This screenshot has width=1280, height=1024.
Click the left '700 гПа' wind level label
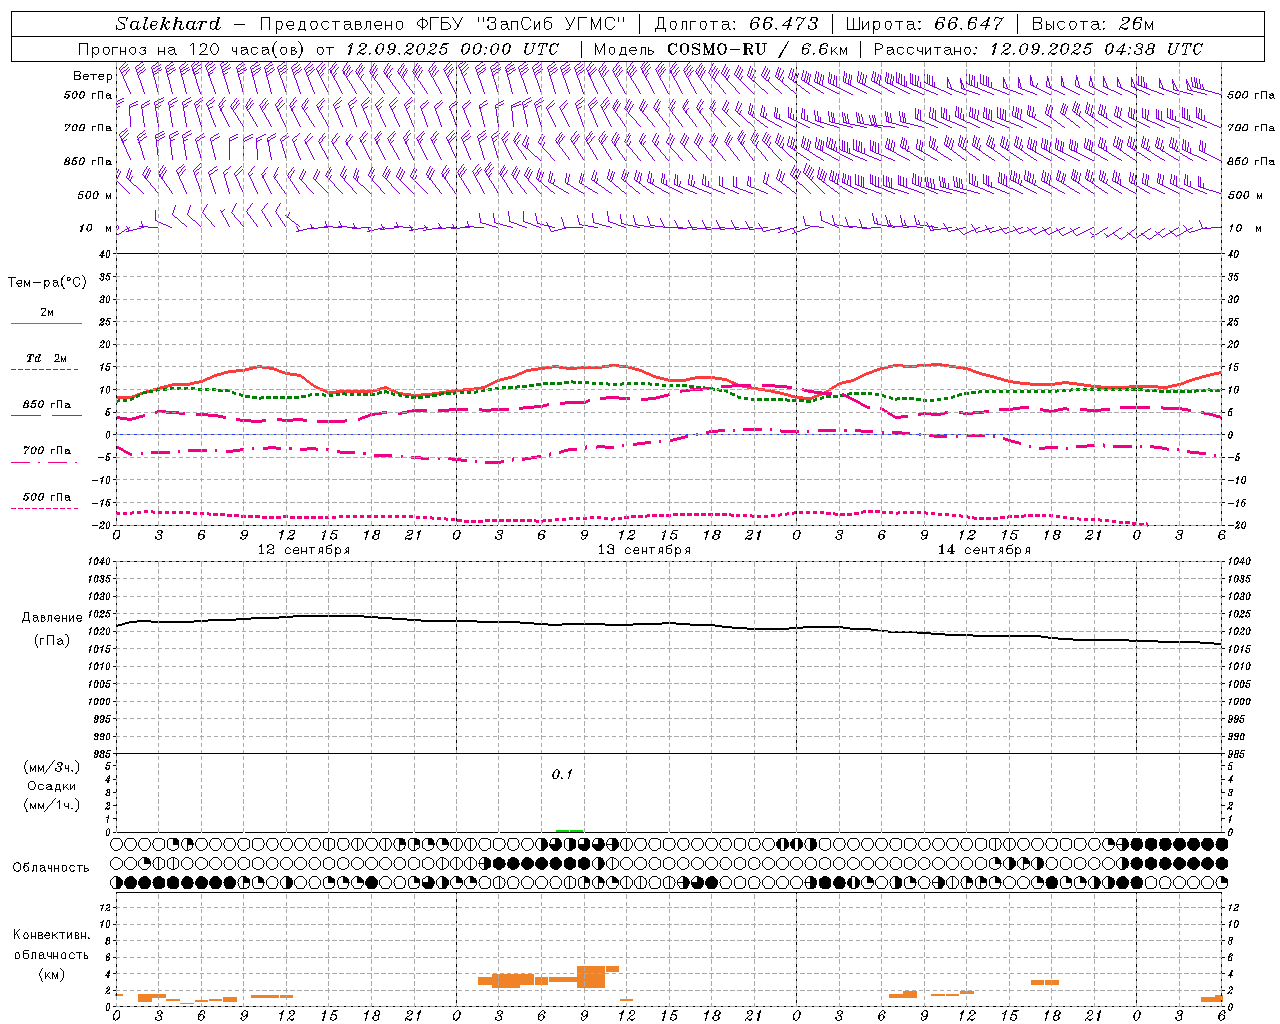[88, 128]
